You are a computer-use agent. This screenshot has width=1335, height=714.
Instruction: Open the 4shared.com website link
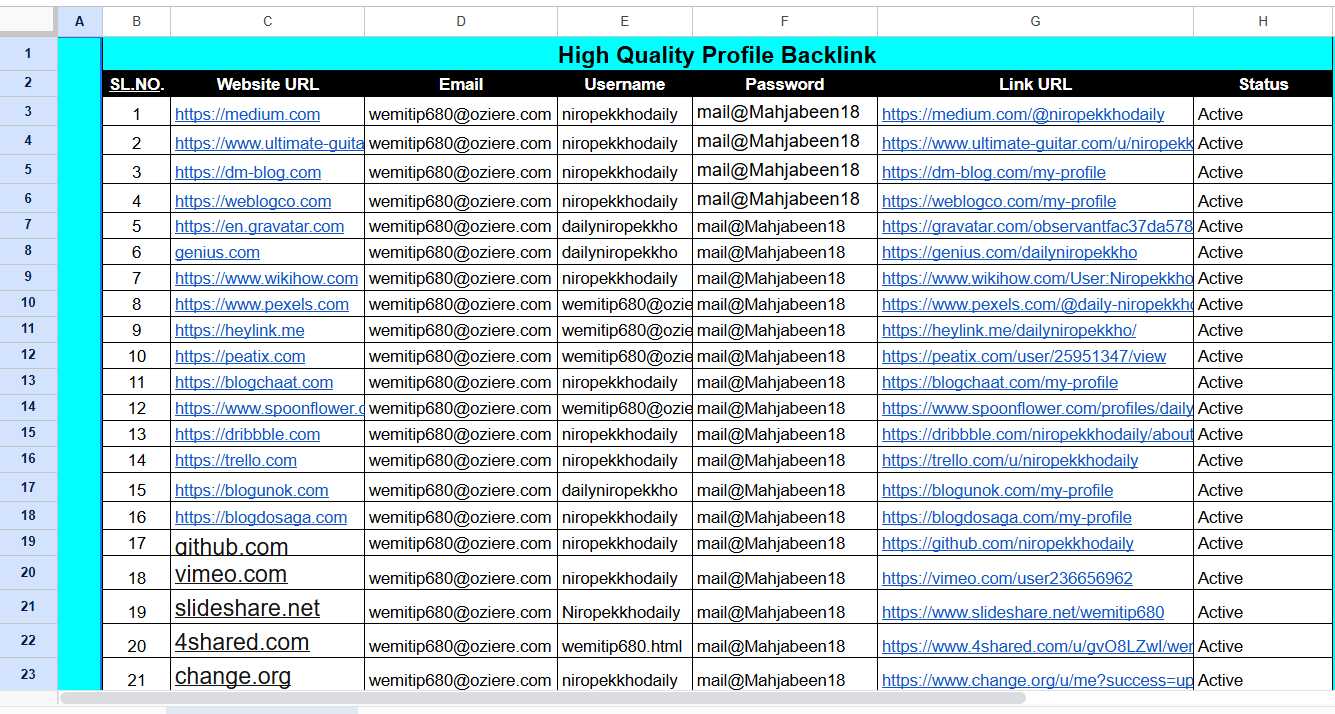(x=242, y=642)
